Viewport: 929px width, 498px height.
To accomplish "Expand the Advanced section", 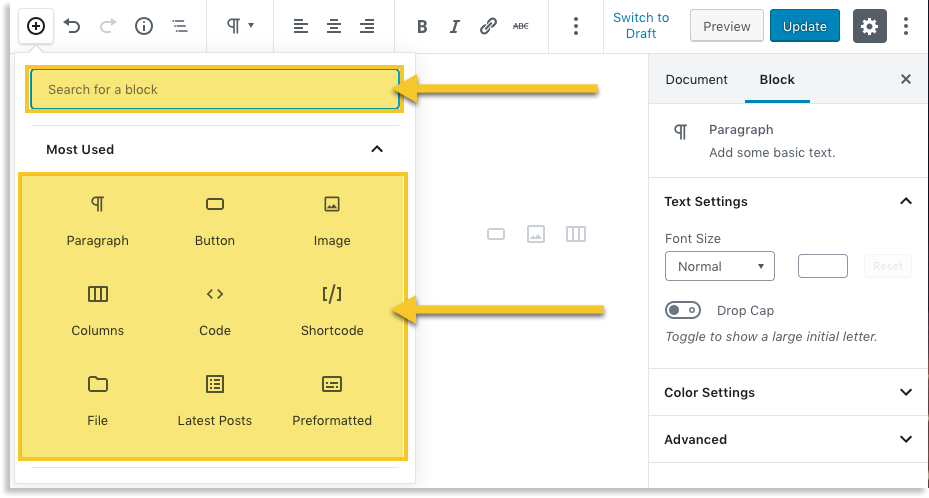I will 788,439.
